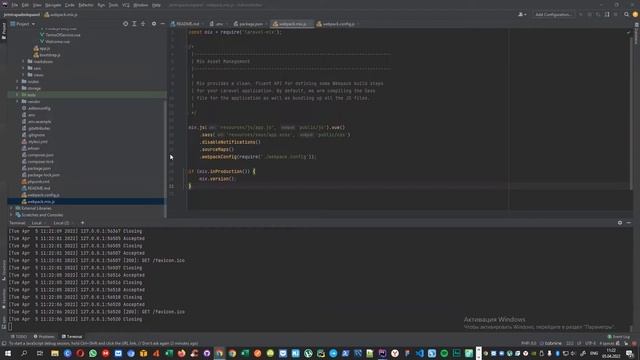Screen dimensions: 640x360
Task: Open Spotify from the taskbar
Action: coord(444,353)
